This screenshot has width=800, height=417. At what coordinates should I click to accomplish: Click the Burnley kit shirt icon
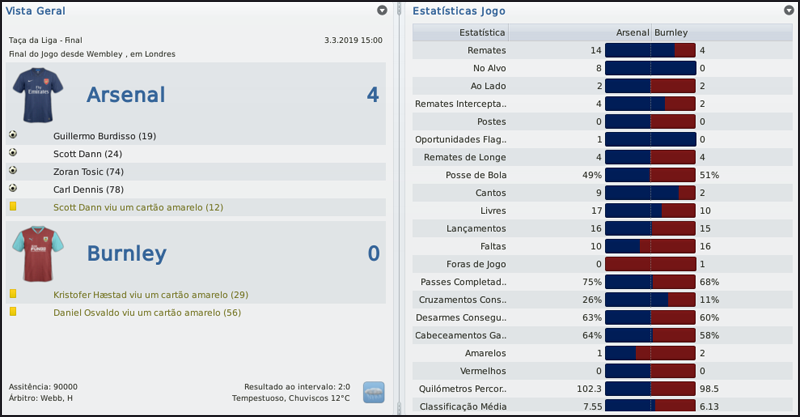37,254
